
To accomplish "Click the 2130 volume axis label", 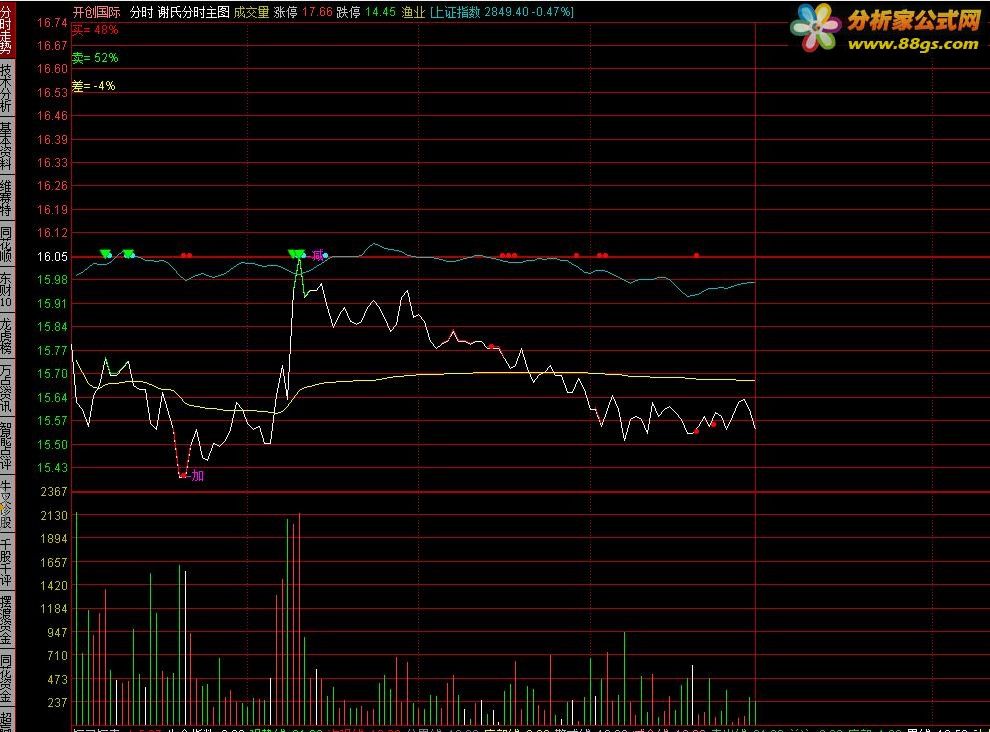I will (x=54, y=516).
